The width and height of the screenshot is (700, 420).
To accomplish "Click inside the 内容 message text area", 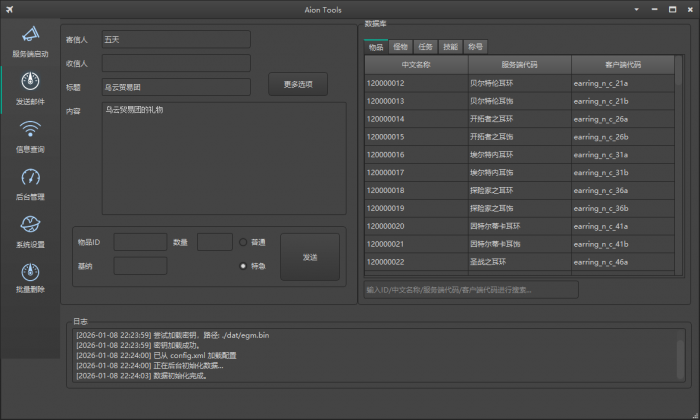I will tap(224, 158).
